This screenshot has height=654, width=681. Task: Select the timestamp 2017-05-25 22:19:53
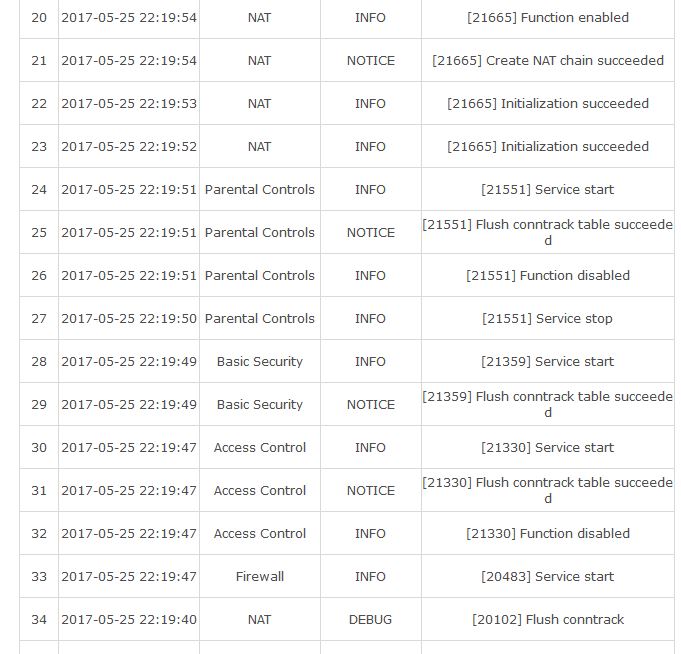[x=129, y=104]
